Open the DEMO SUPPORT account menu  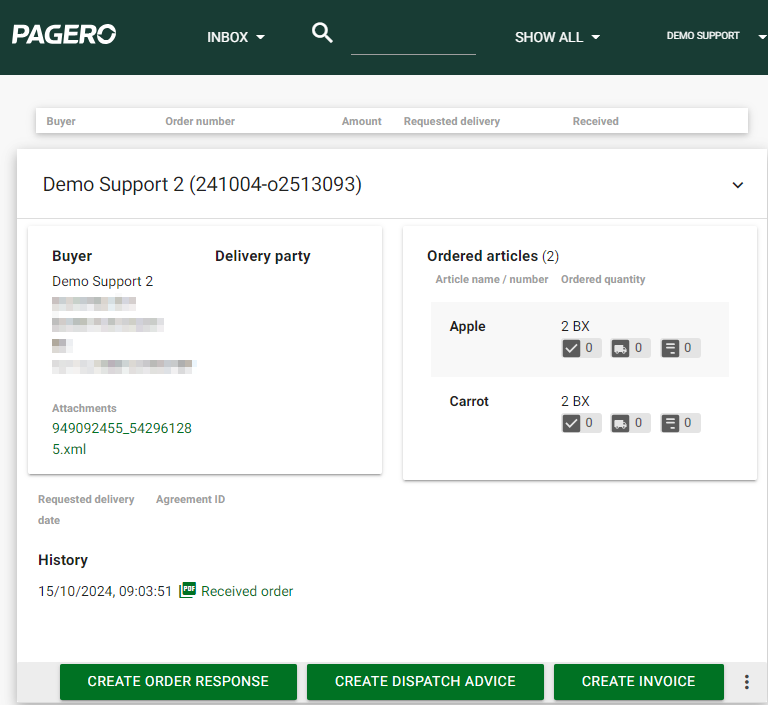[716, 36]
